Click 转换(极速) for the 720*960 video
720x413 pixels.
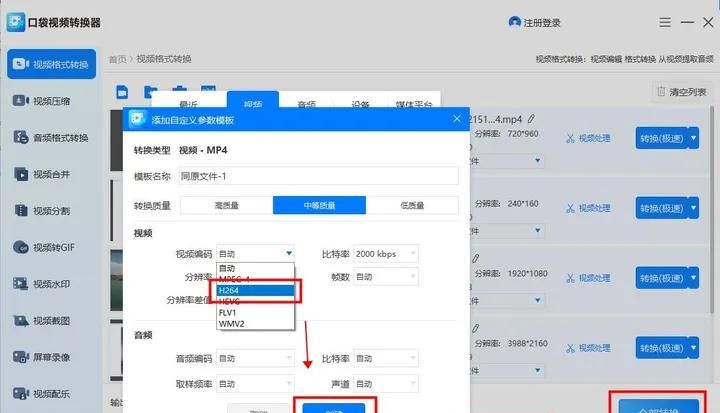[662, 138]
